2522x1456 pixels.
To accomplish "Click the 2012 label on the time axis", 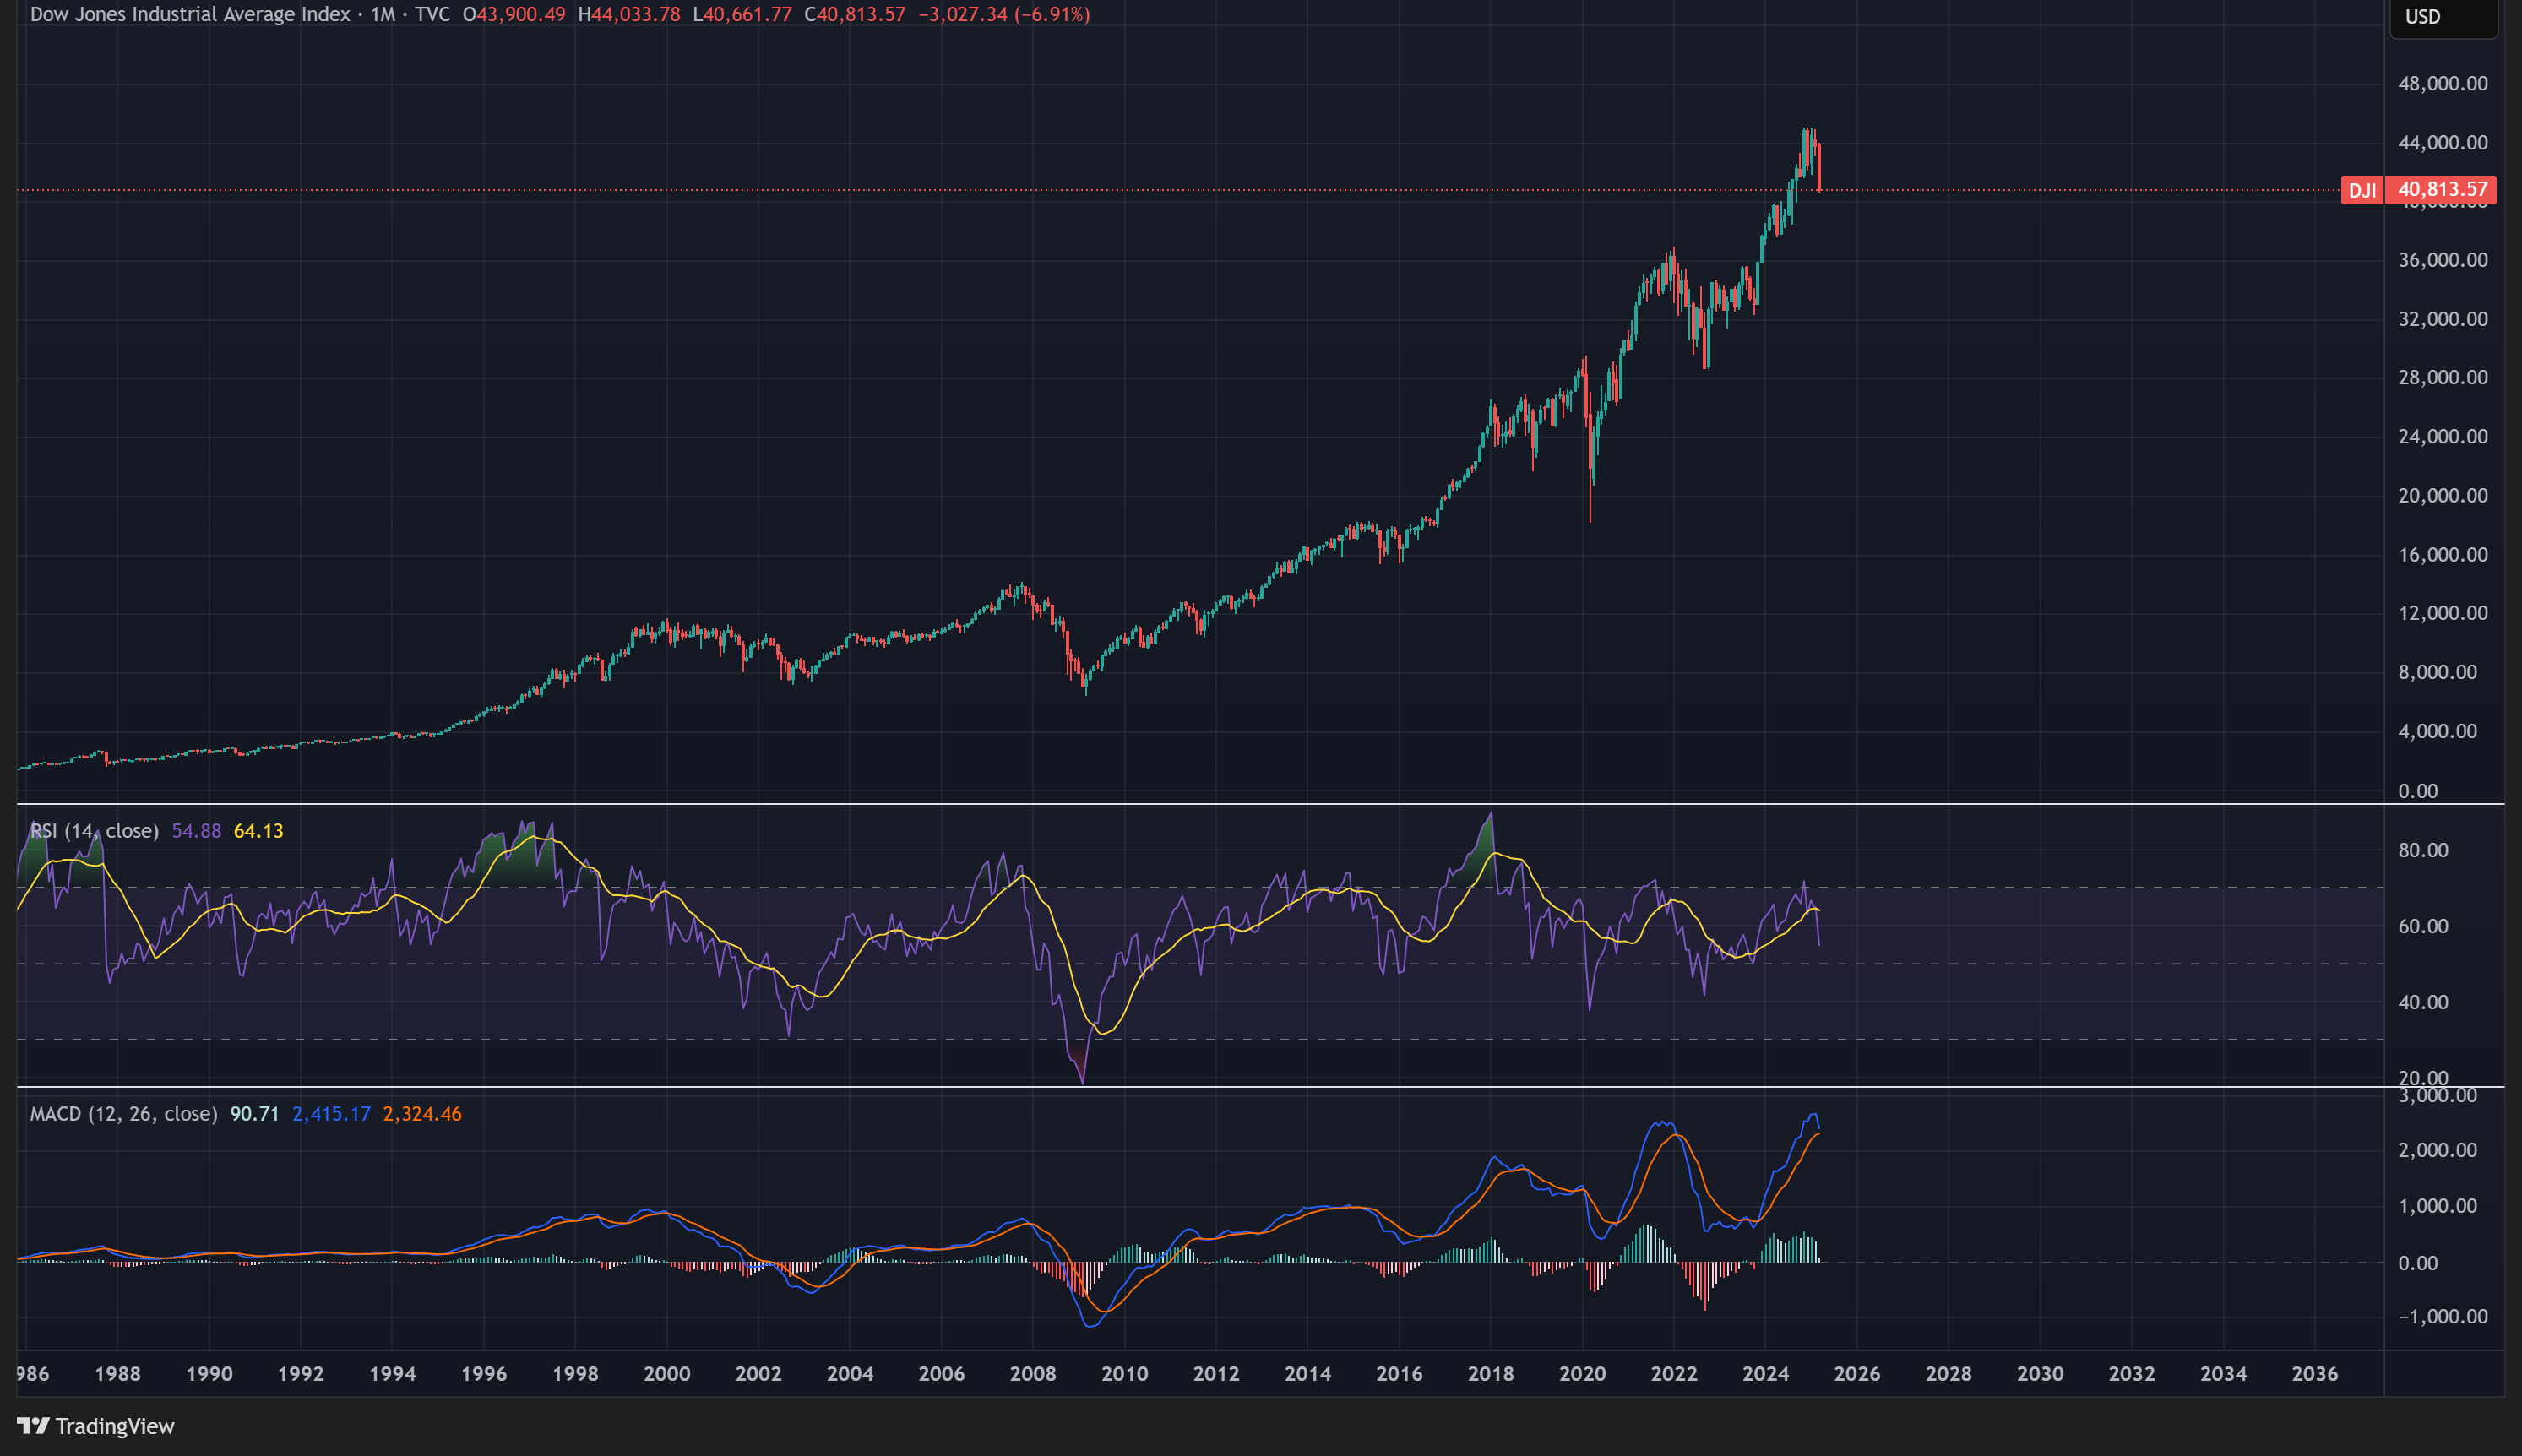I will [x=1216, y=1374].
